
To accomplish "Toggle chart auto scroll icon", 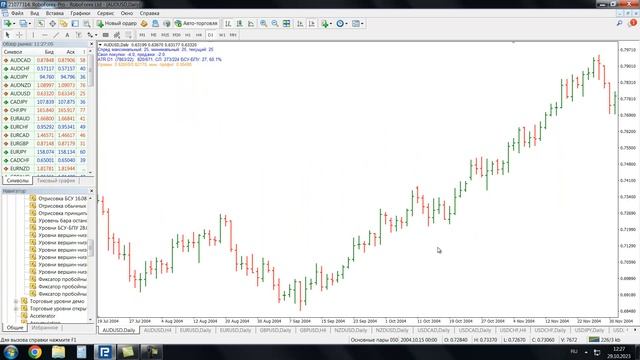I will (x=300, y=24).
